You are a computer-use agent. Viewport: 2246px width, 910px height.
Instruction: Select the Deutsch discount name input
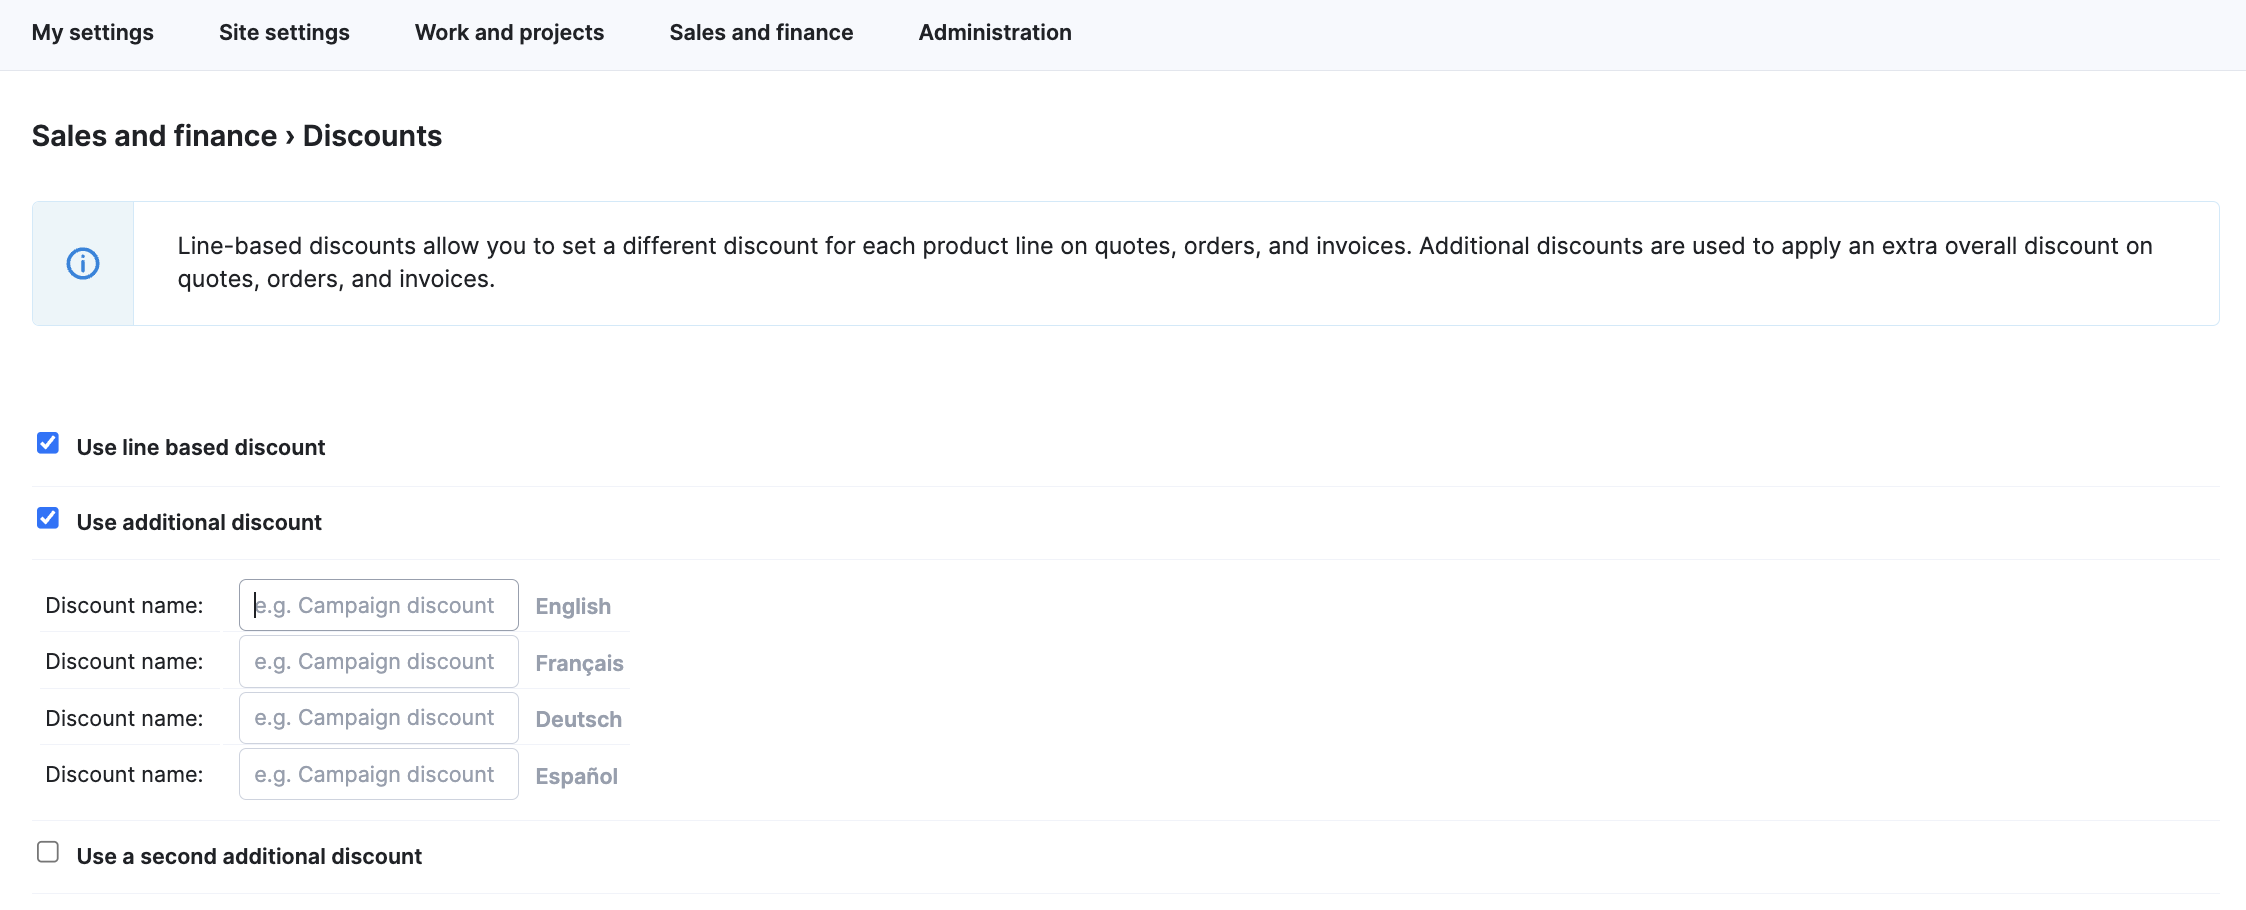coord(379,718)
